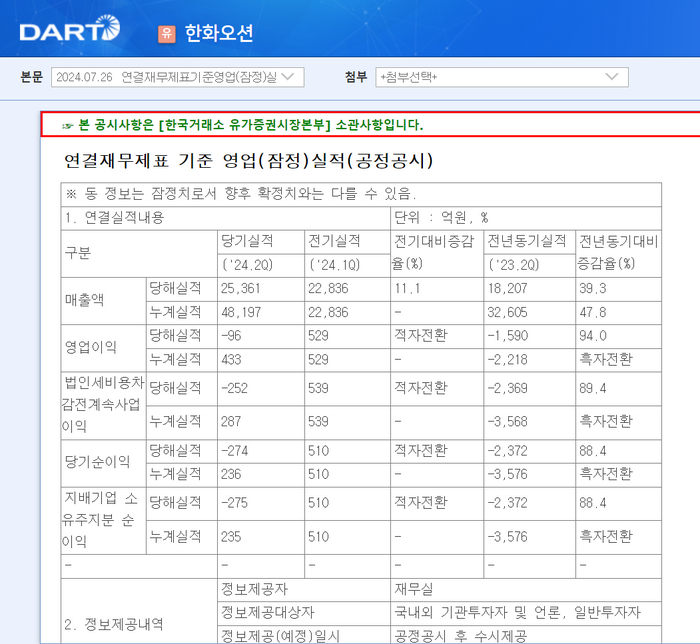
Task: Click the value -96 operating profit
Action: [x=231, y=336]
